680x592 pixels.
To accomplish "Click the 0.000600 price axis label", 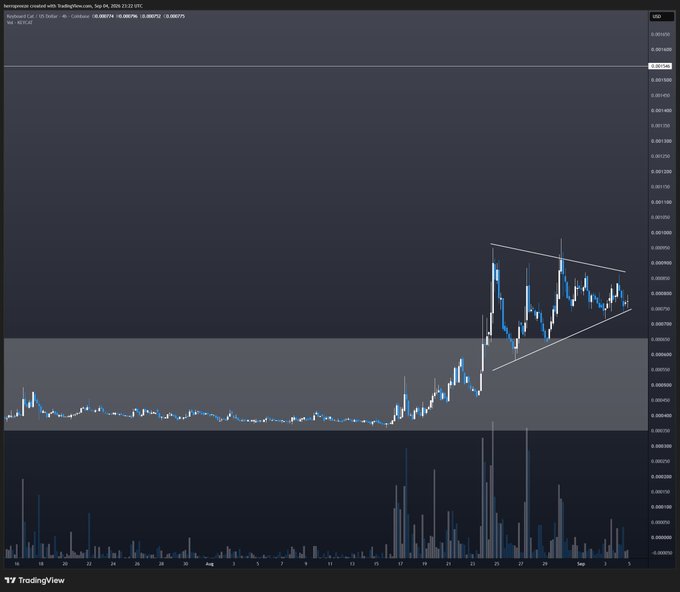I will [660, 354].
